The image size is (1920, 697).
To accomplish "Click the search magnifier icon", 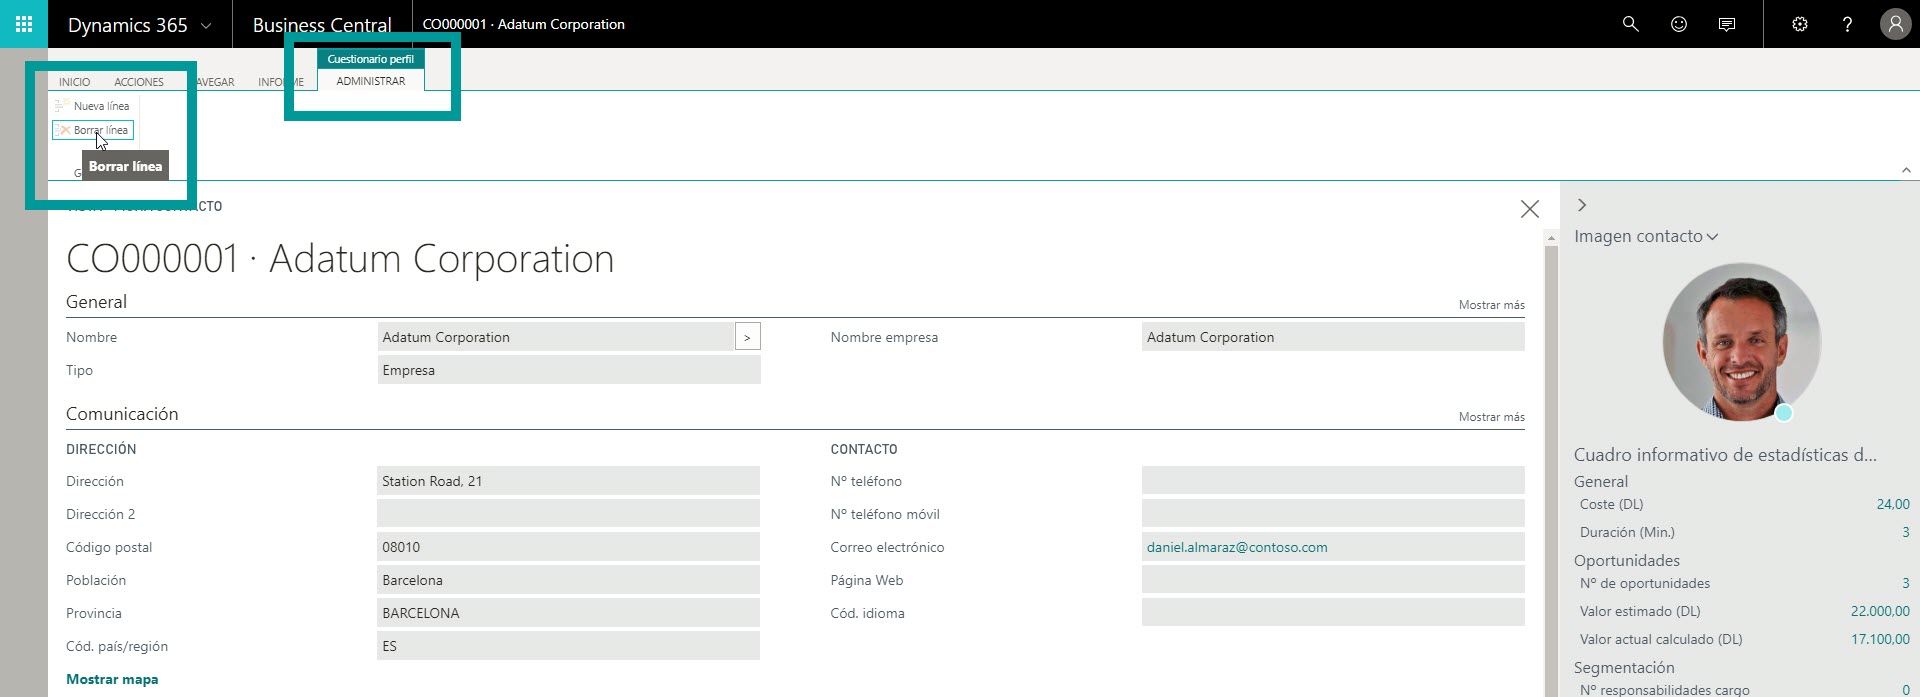I will [1630, 24].
